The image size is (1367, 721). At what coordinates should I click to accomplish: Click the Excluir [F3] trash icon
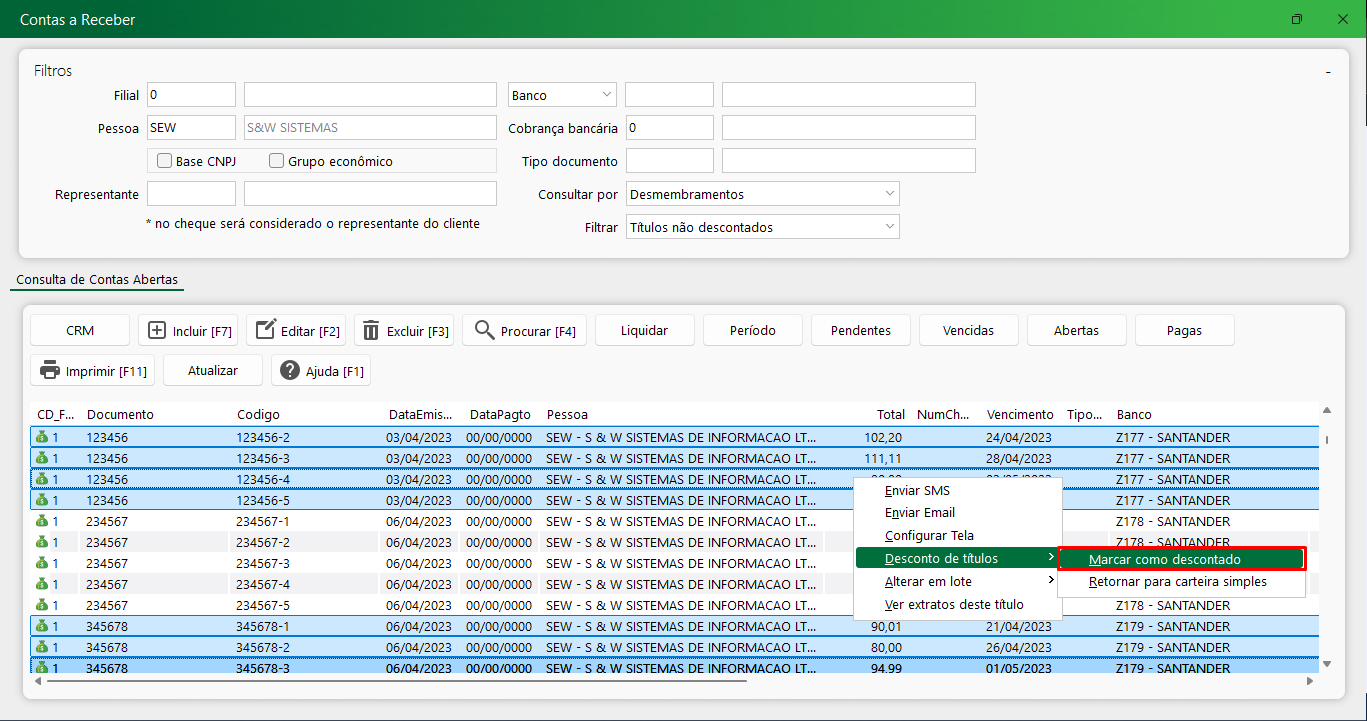[372, 331]
